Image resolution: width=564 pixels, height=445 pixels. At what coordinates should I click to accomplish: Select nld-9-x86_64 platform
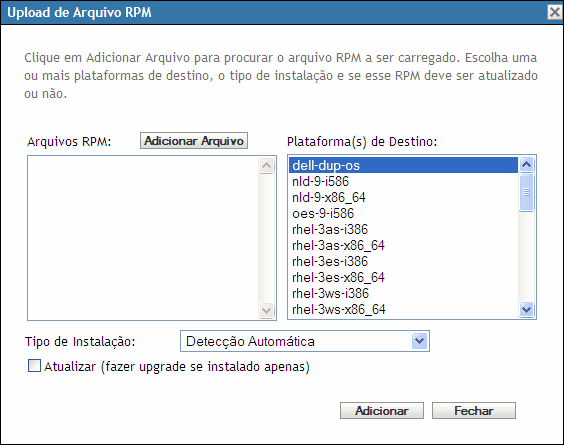pyautogui.click(x=403, y=197)
